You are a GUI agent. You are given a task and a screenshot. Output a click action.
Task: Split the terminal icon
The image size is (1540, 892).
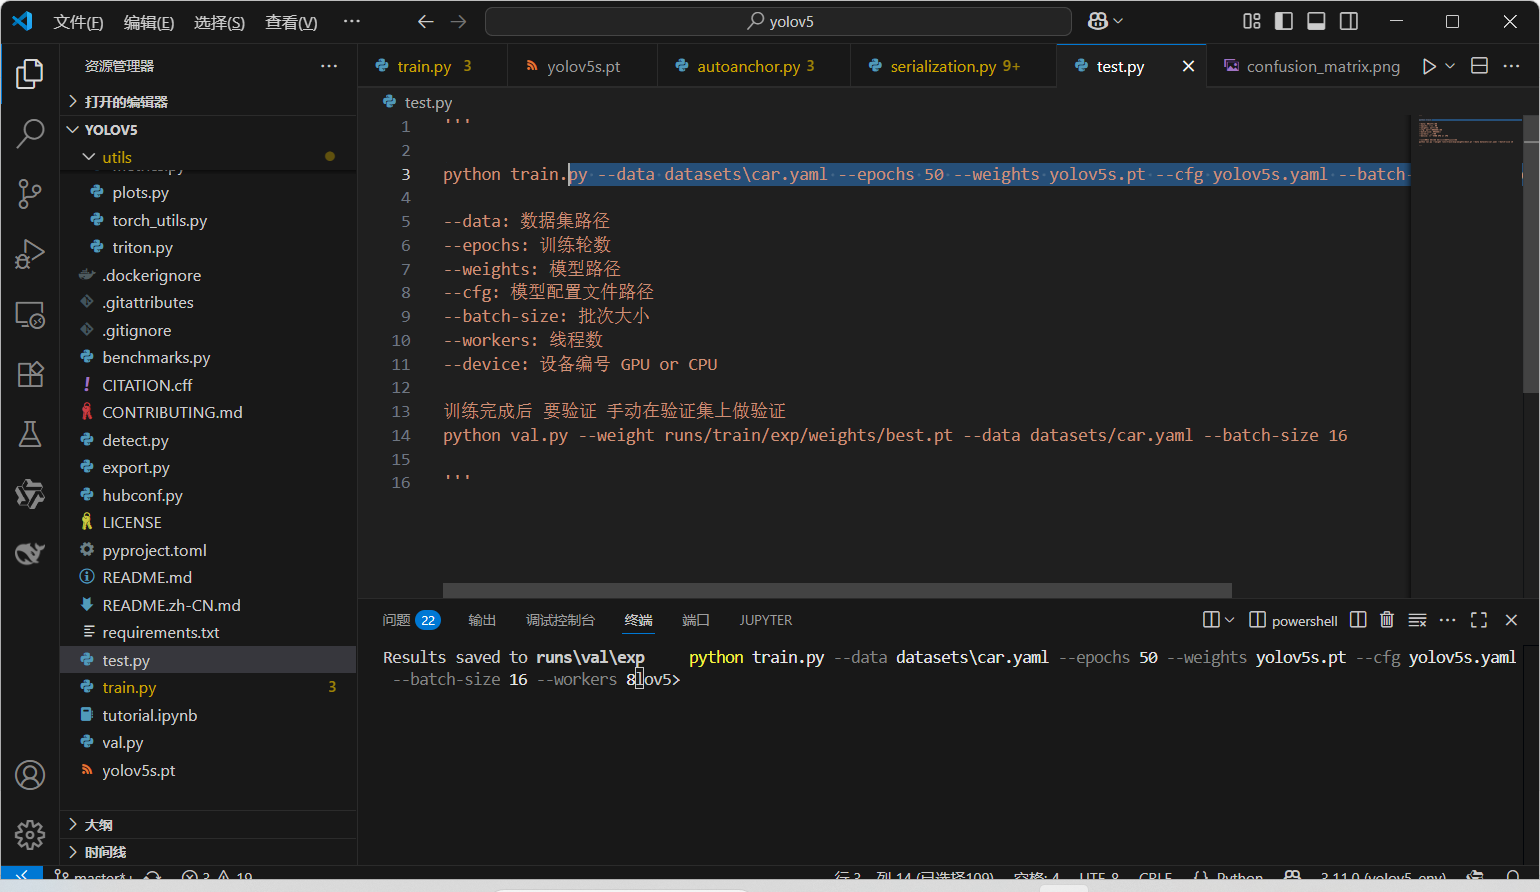pos(1358,620)
